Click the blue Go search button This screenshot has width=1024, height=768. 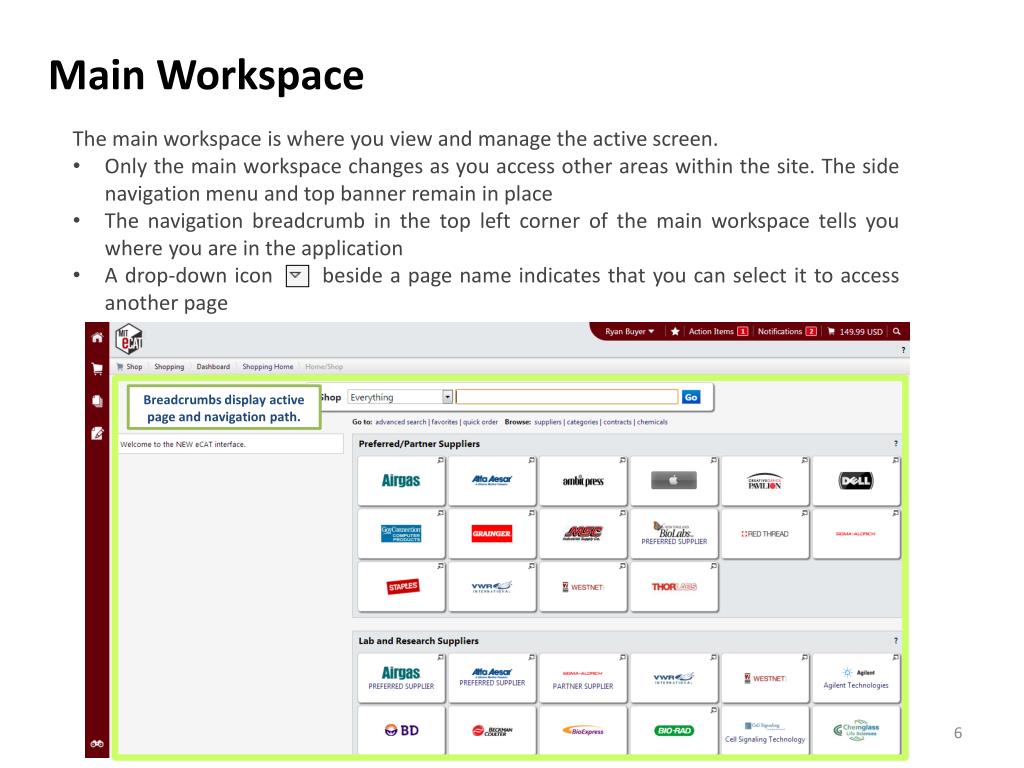pyautogui.click(x=691, y=397)
